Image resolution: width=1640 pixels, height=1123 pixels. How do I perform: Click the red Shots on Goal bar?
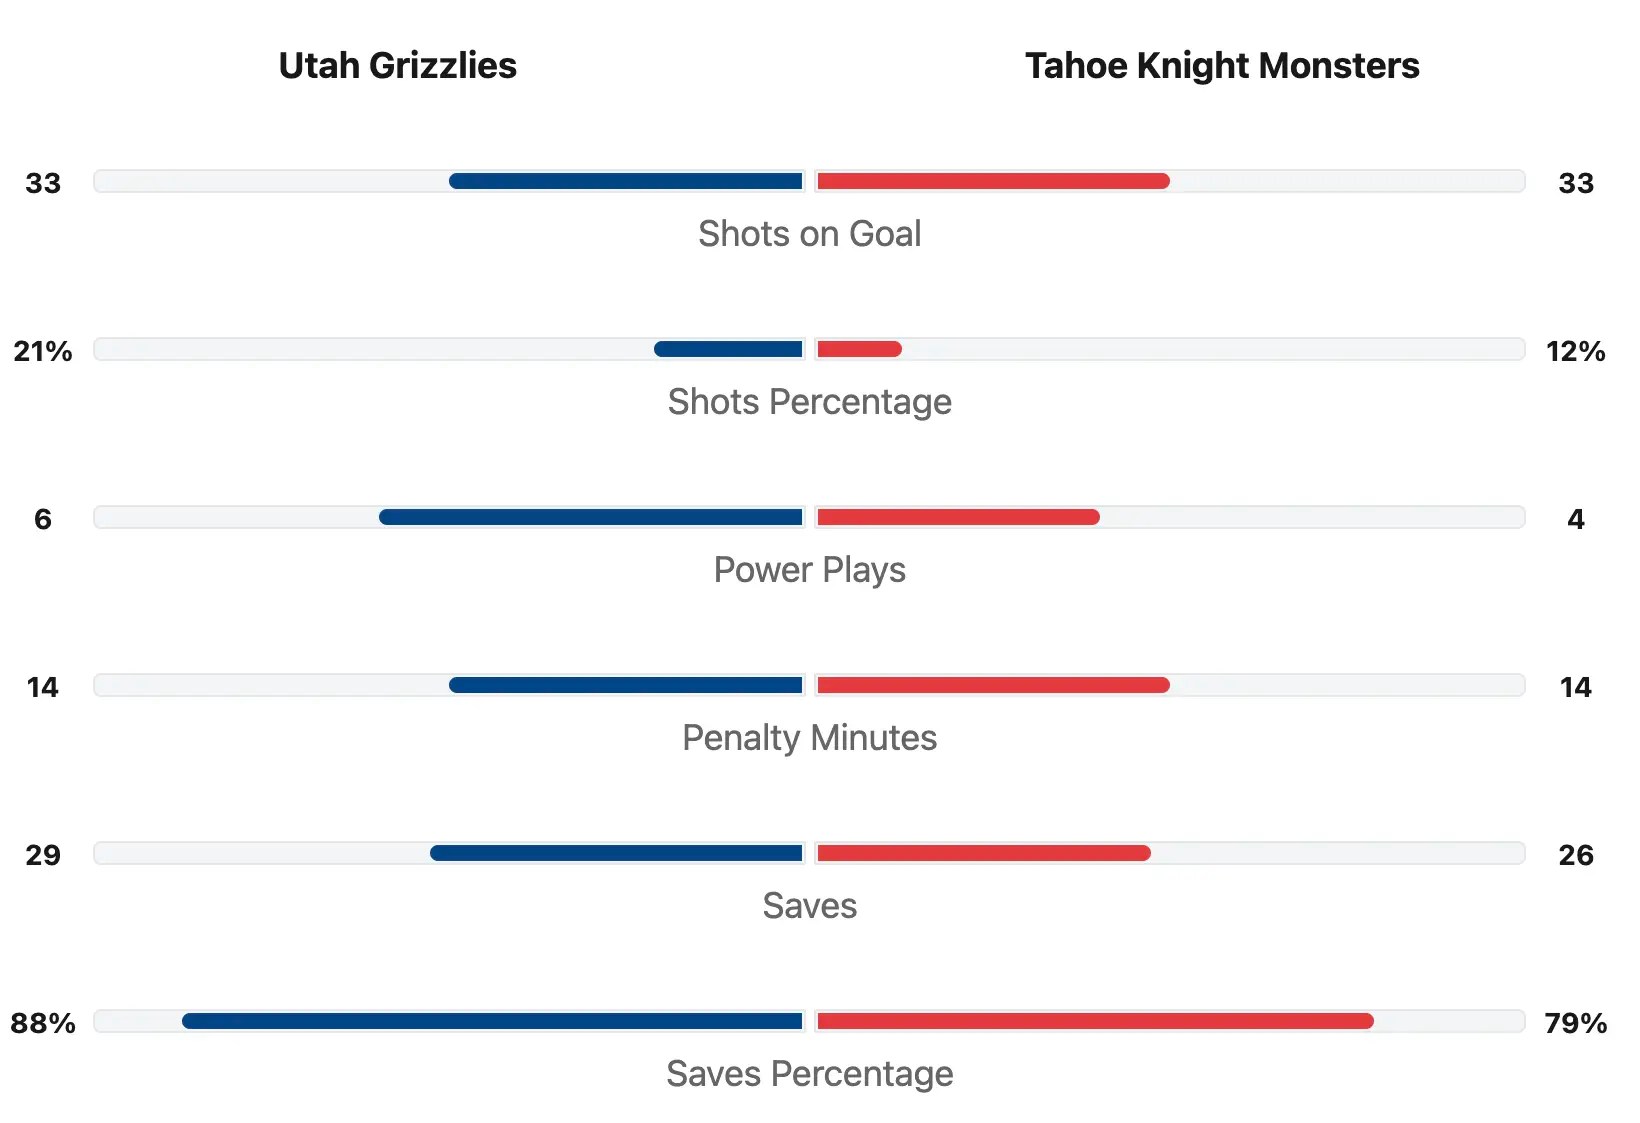(993, 181)
